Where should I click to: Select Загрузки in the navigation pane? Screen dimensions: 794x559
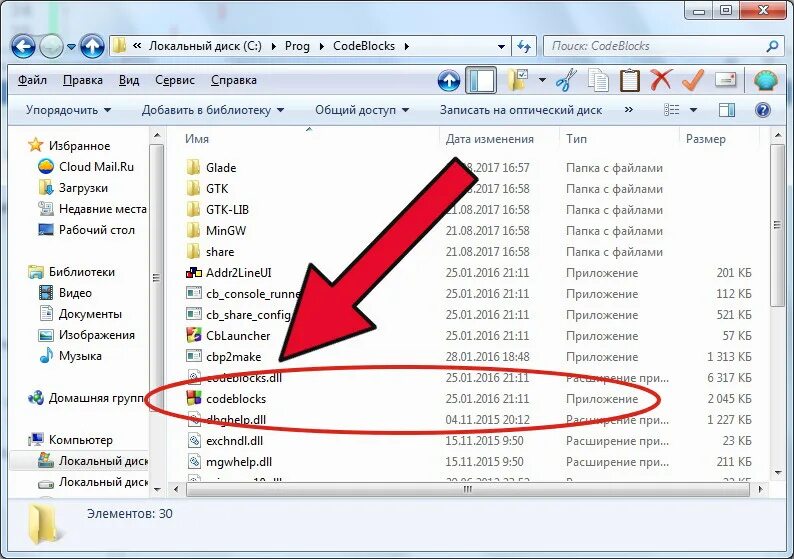(x=73, y=188)
